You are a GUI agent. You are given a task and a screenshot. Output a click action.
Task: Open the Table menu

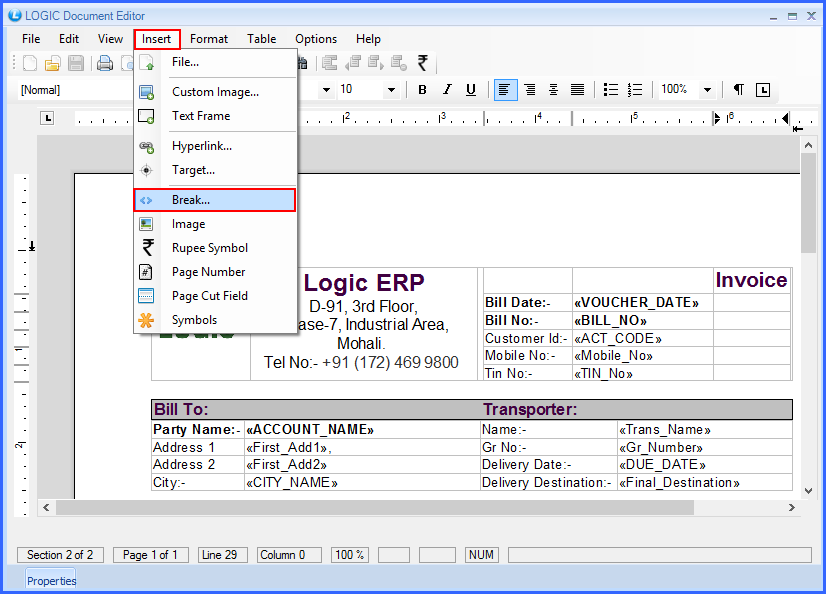(x=261, y=39)
